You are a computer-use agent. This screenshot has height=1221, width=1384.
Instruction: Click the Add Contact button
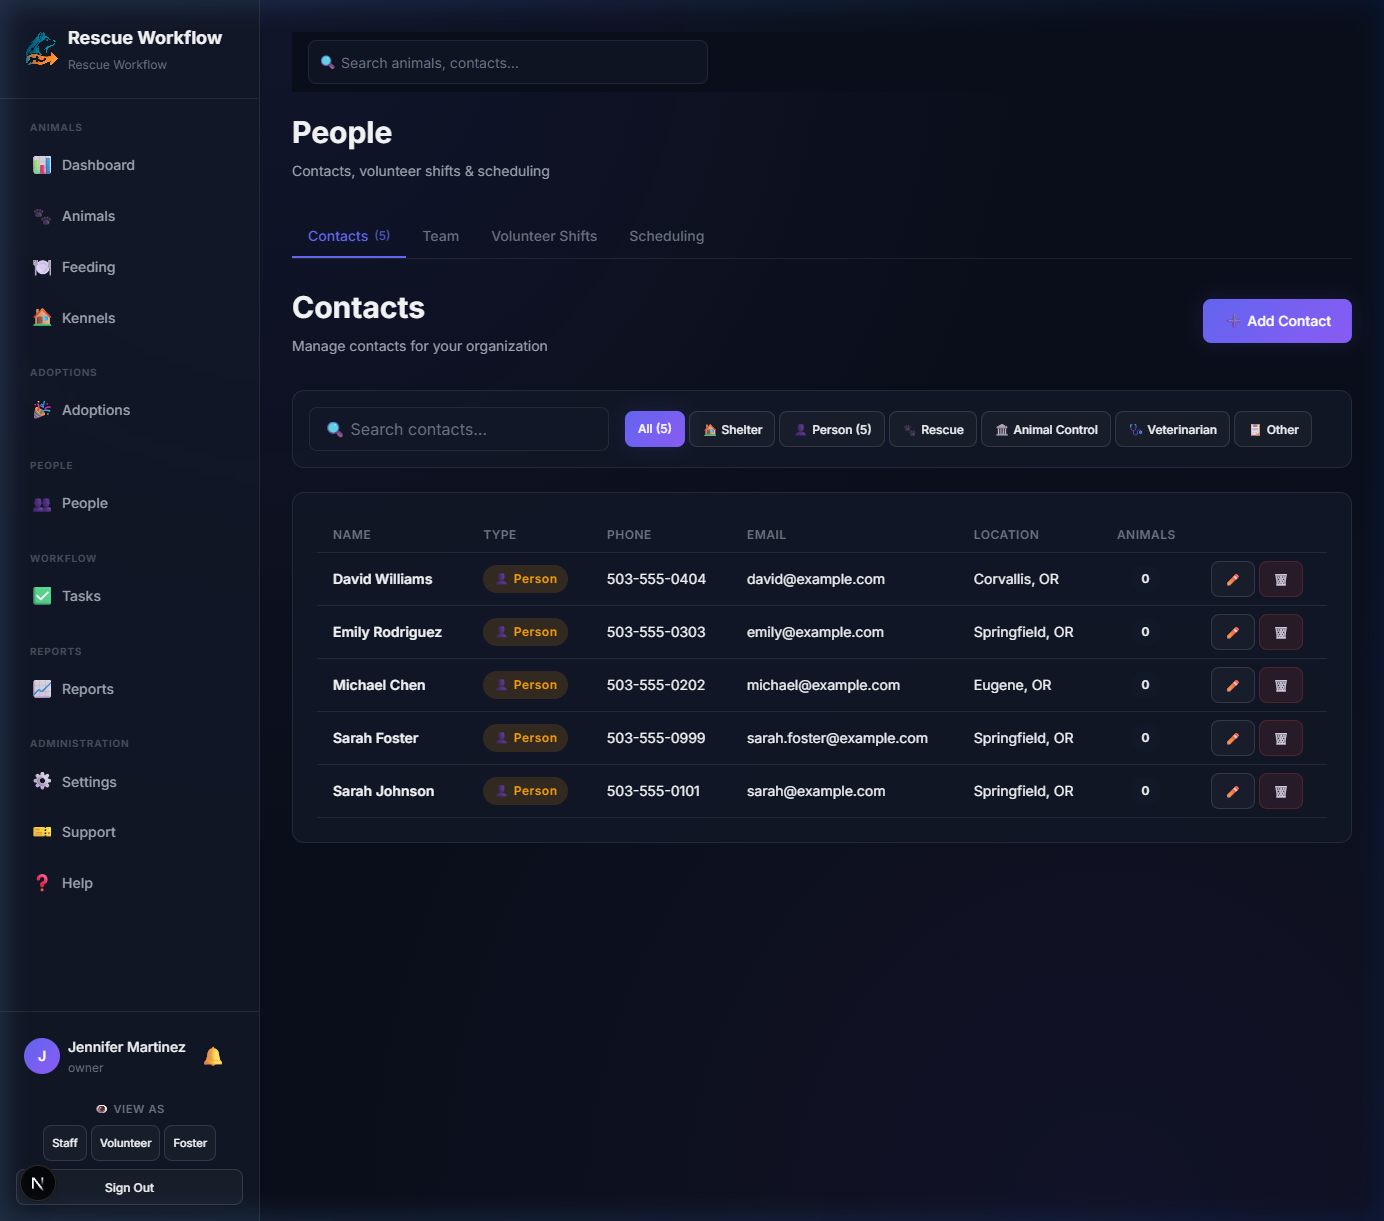coord(1277,321)
